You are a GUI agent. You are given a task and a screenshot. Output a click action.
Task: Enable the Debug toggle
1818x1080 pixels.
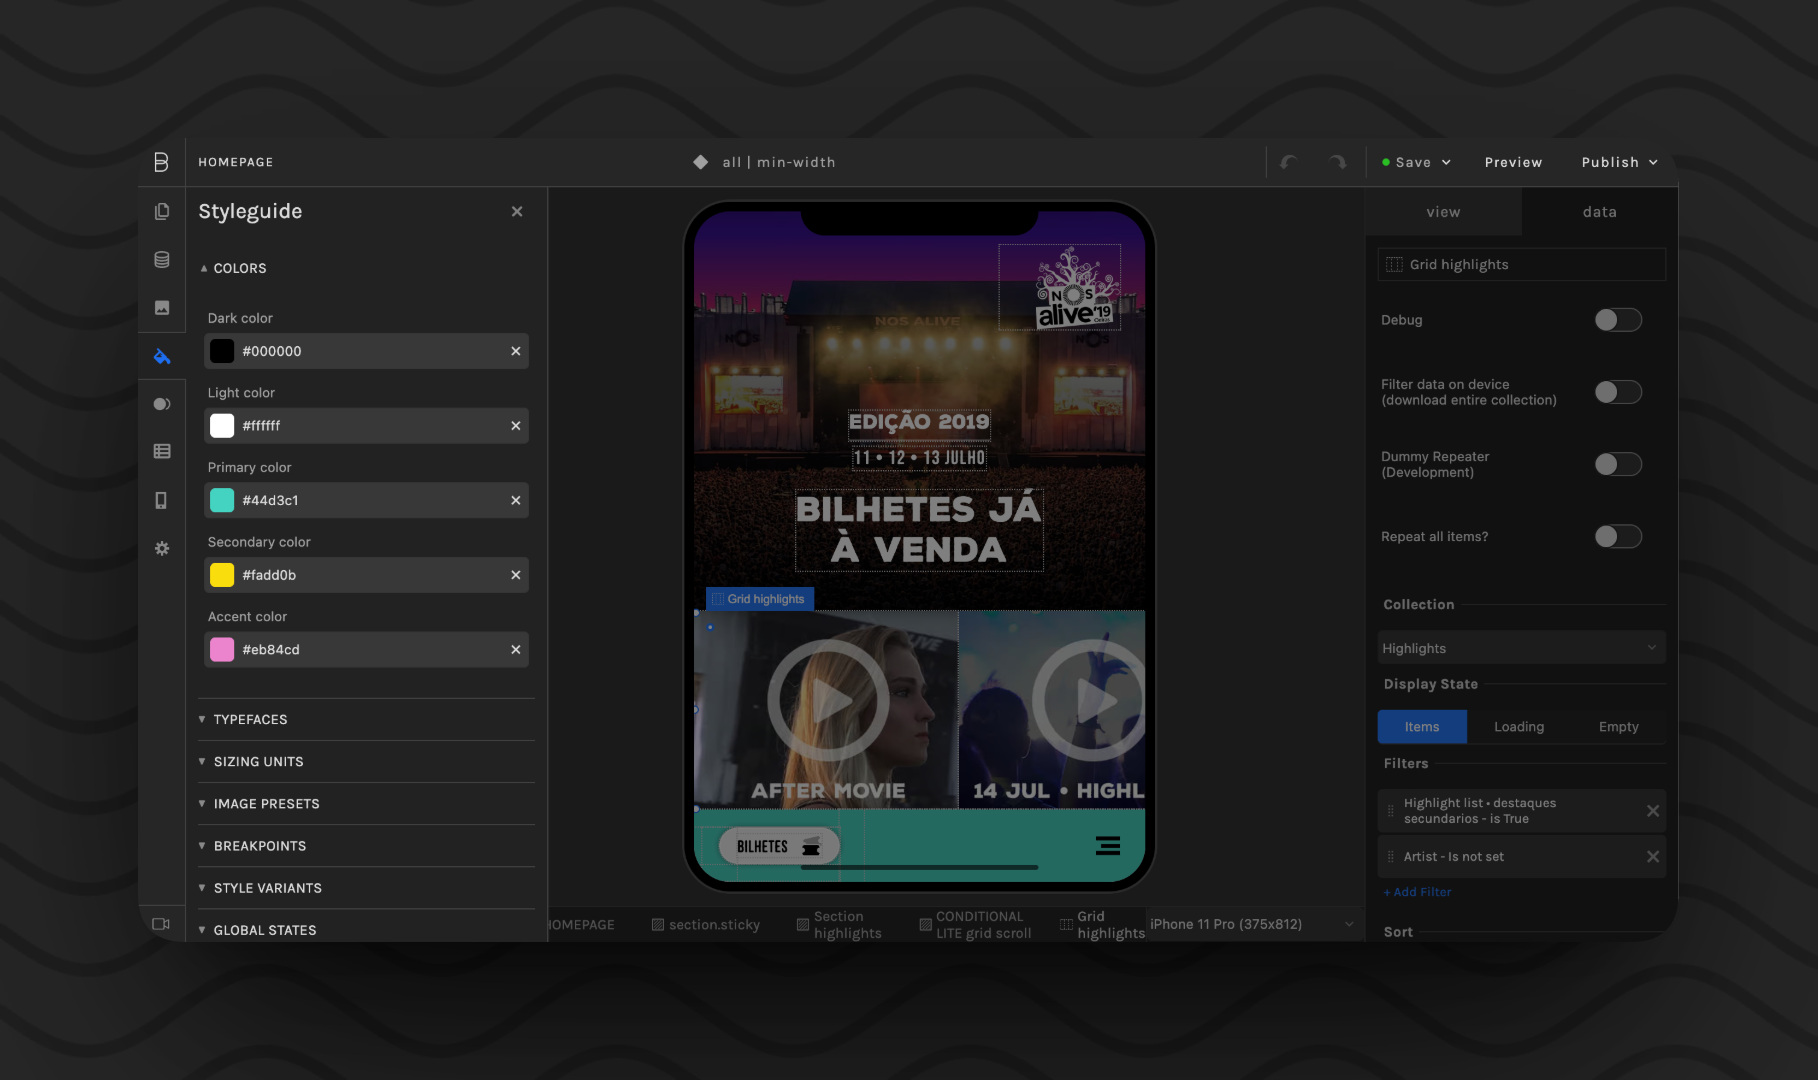pyautogui.click(x=1617, y=320)
